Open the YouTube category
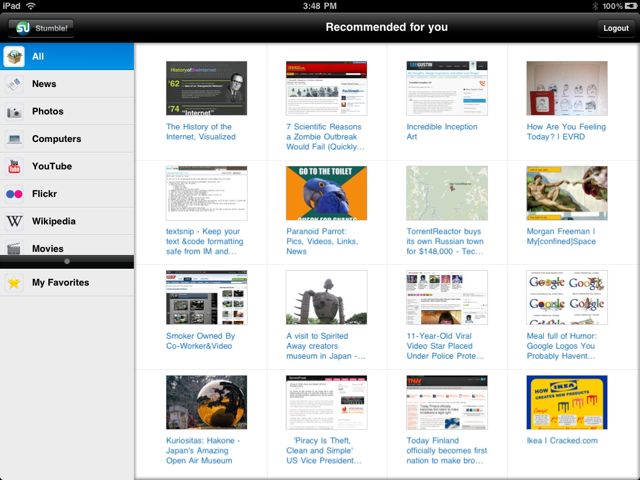 pyautogui.click(x=67, y=166)
